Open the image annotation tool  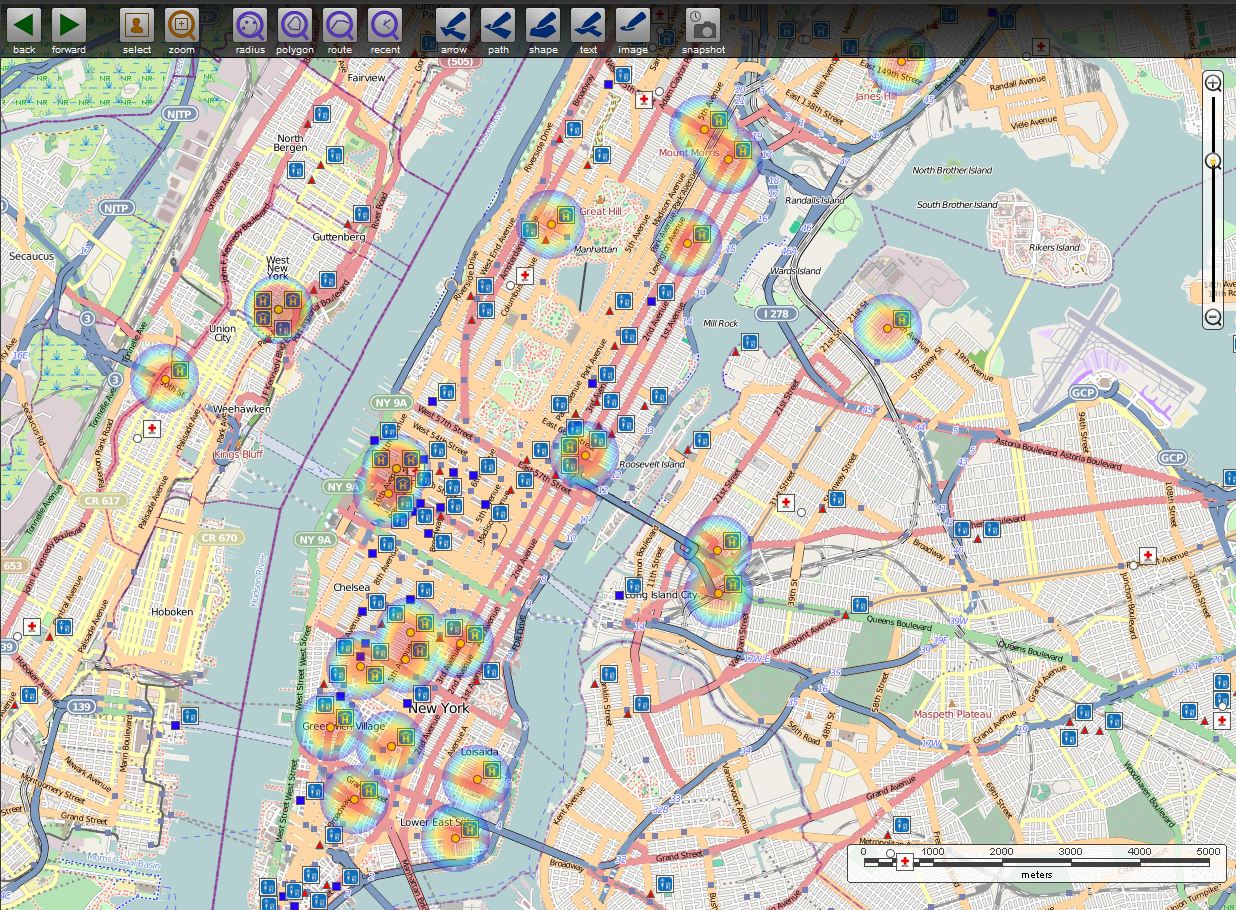pyautogui.click(x=632, y=25)
